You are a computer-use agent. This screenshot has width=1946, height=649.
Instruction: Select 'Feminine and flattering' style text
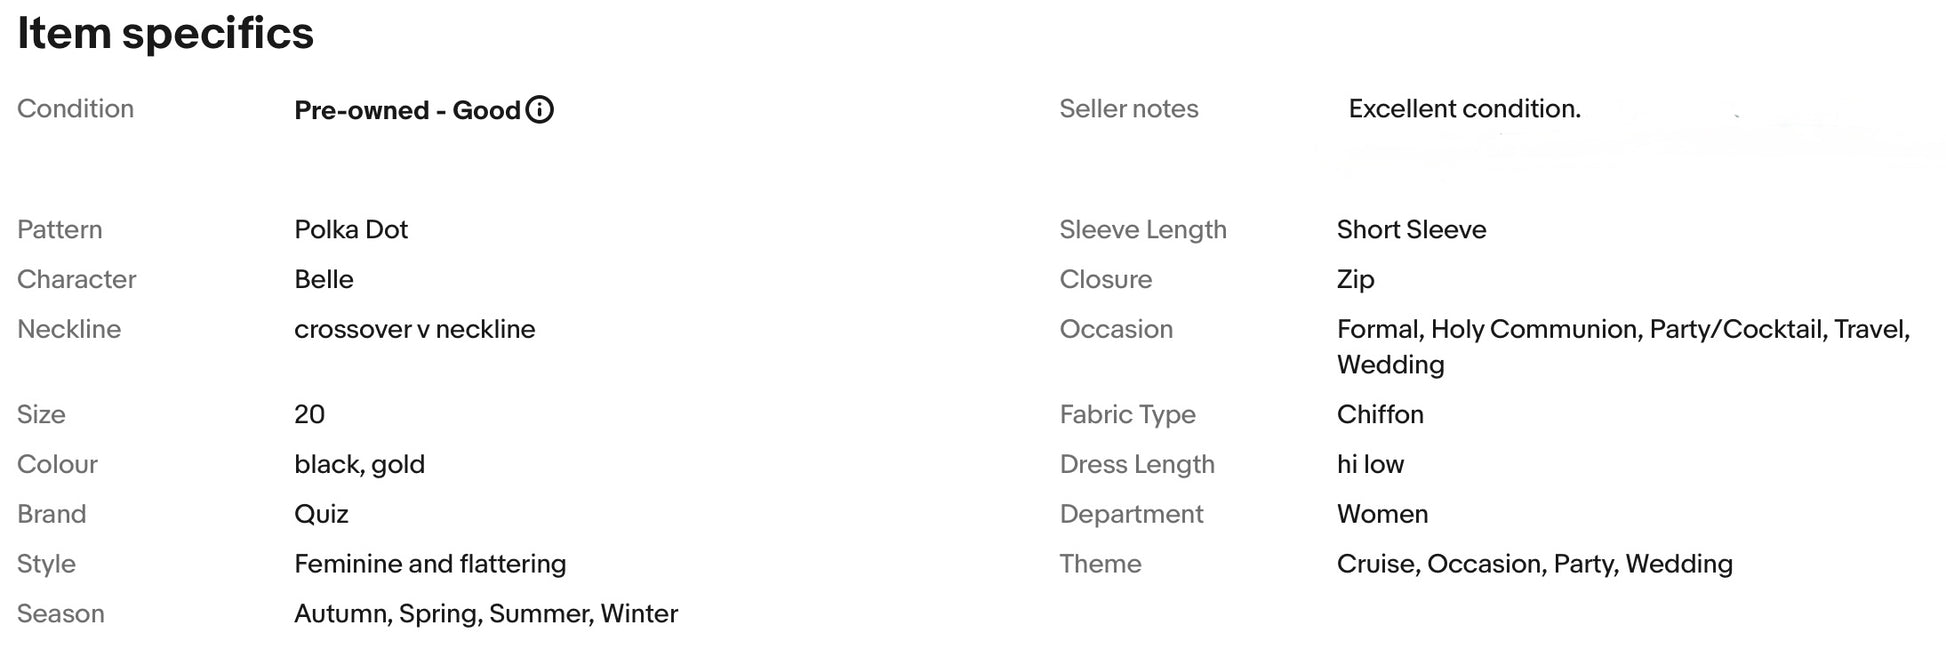(430, 564)
